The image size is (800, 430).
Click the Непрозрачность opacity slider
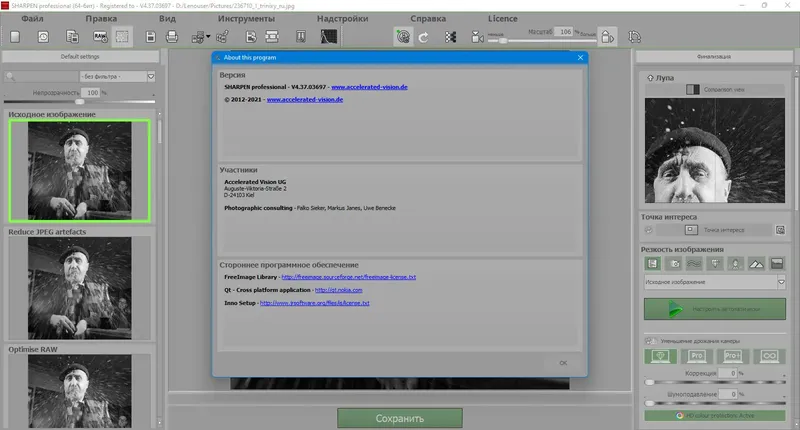pos(79,102)
